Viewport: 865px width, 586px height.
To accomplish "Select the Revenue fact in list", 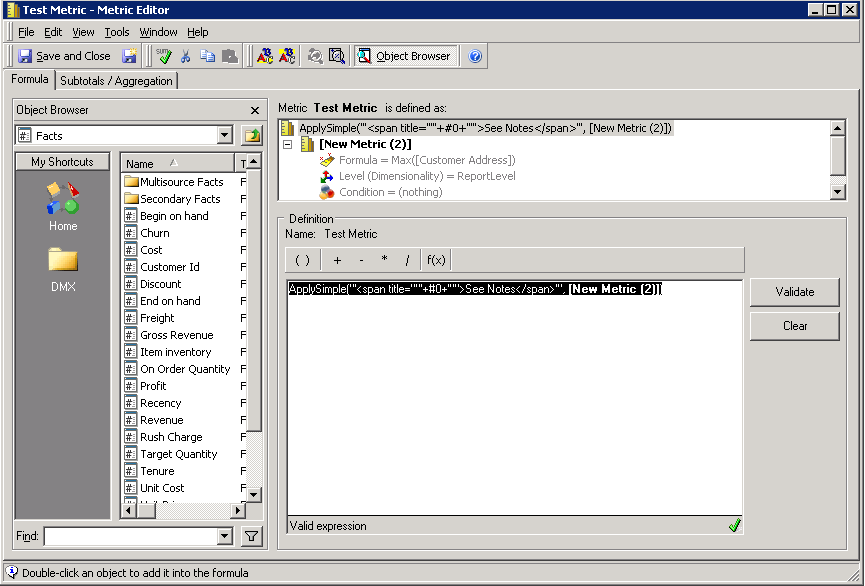I will (x=161, y=420).
